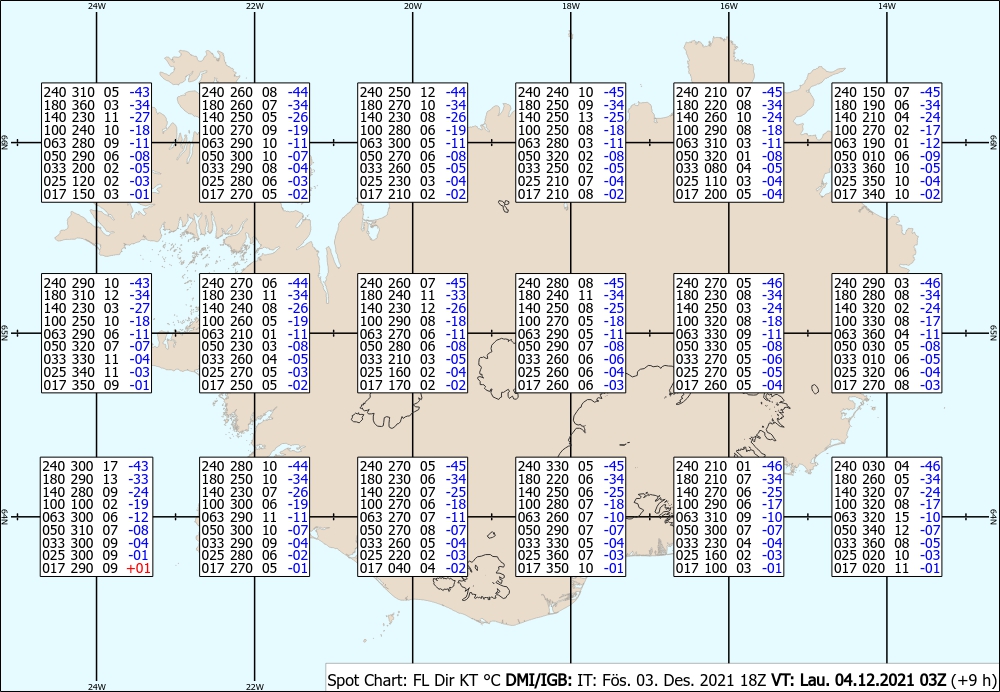Select the row '240 310 05 -43'

point(96,92)
